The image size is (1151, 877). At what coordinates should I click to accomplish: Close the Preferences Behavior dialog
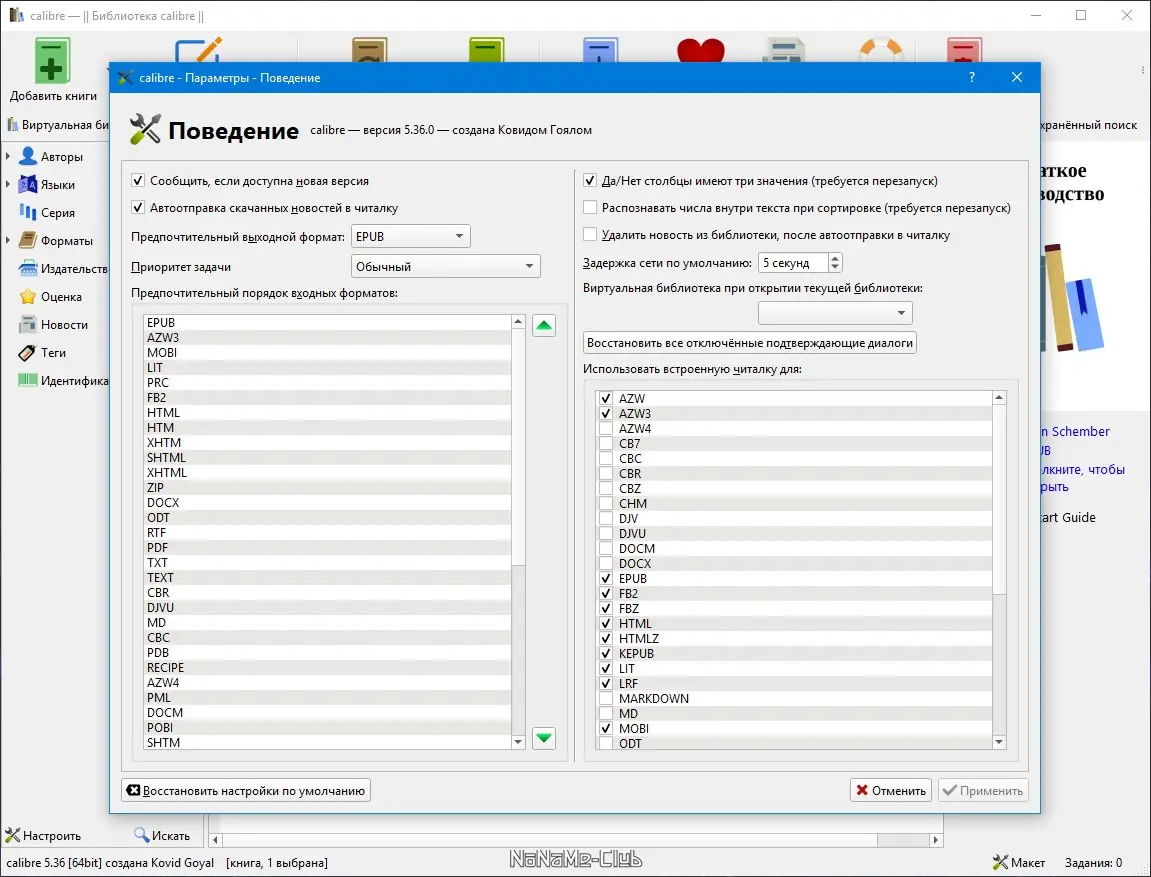[x=1017, y=77]
